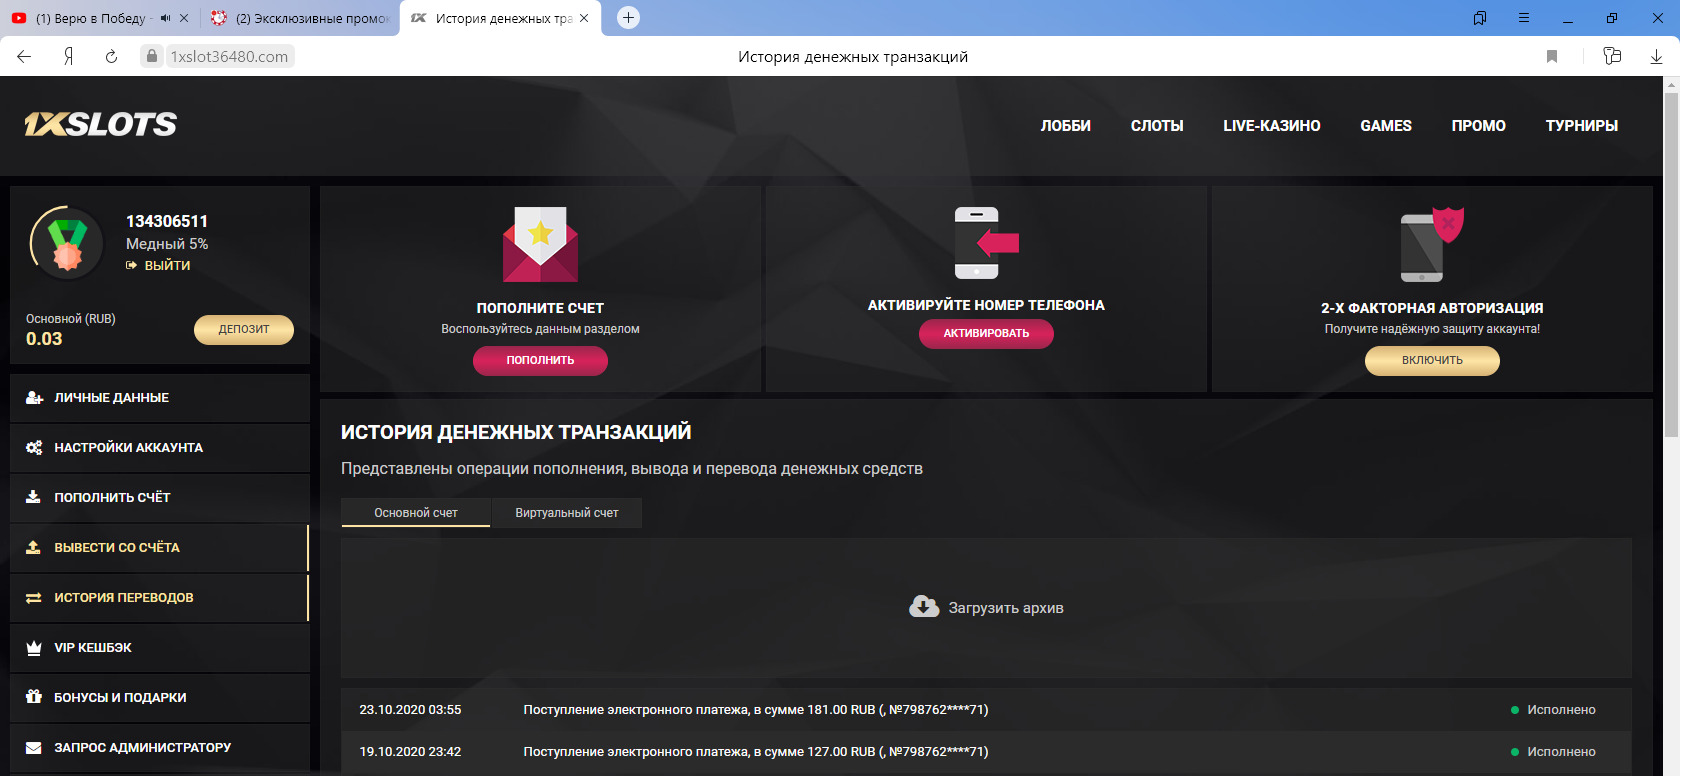The height and width of the screenshot is (776, 1688).
Task: Click the gift icon by БОНУСЫ И ПОДАРКИ
Action: pos(33,697)
